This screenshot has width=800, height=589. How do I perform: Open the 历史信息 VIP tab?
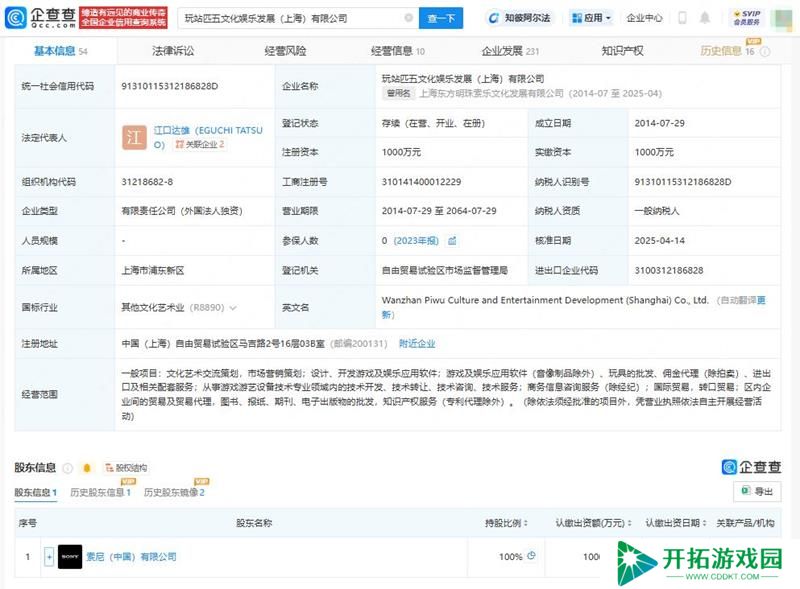tap(727, 51)
